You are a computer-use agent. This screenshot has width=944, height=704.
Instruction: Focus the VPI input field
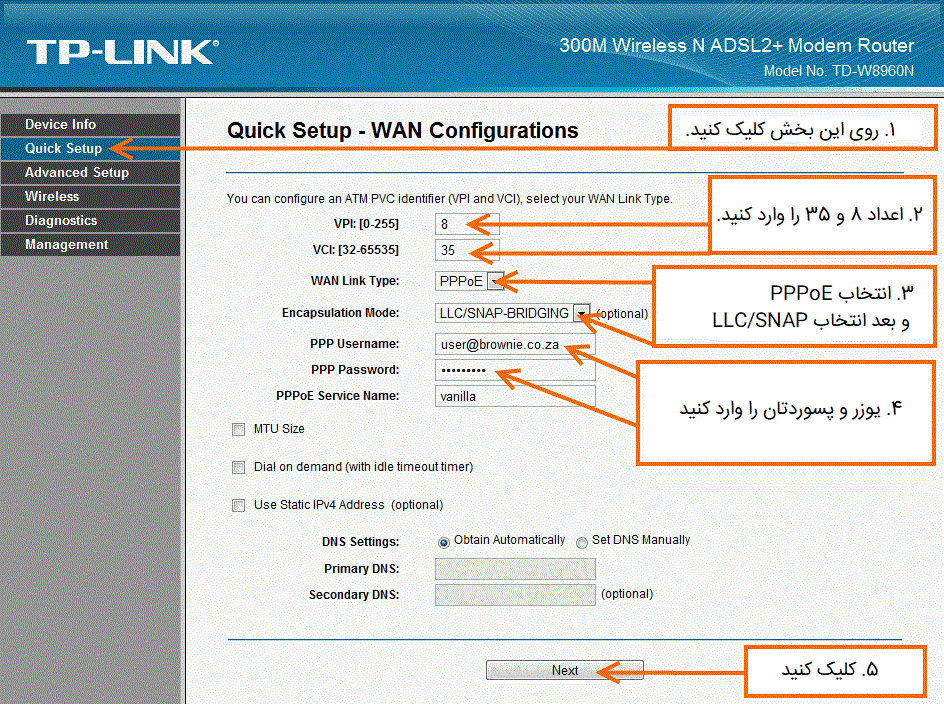[467, 224]
